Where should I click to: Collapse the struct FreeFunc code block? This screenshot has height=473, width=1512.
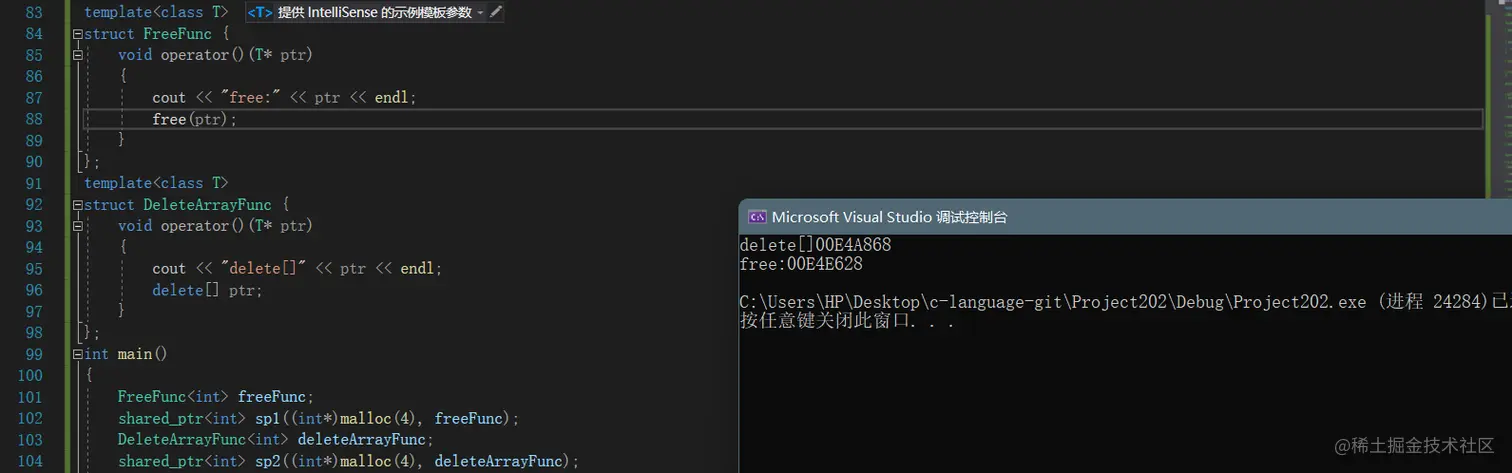click(x=77, y=34)
